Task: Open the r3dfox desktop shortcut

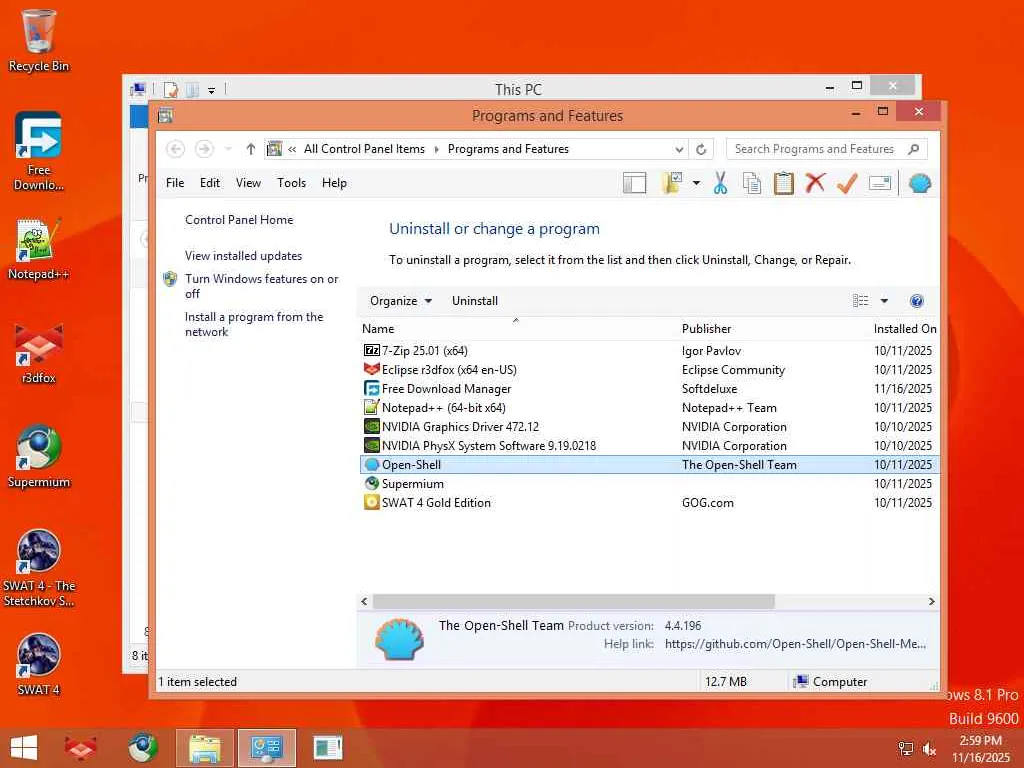Action: pos(39,353)
